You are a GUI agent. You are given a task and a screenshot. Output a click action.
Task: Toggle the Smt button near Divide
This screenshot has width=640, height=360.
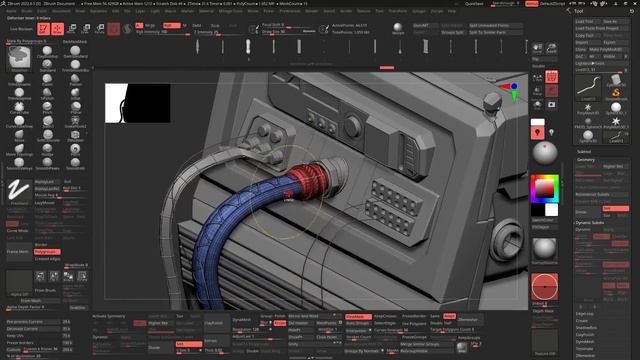pos(189,344)
